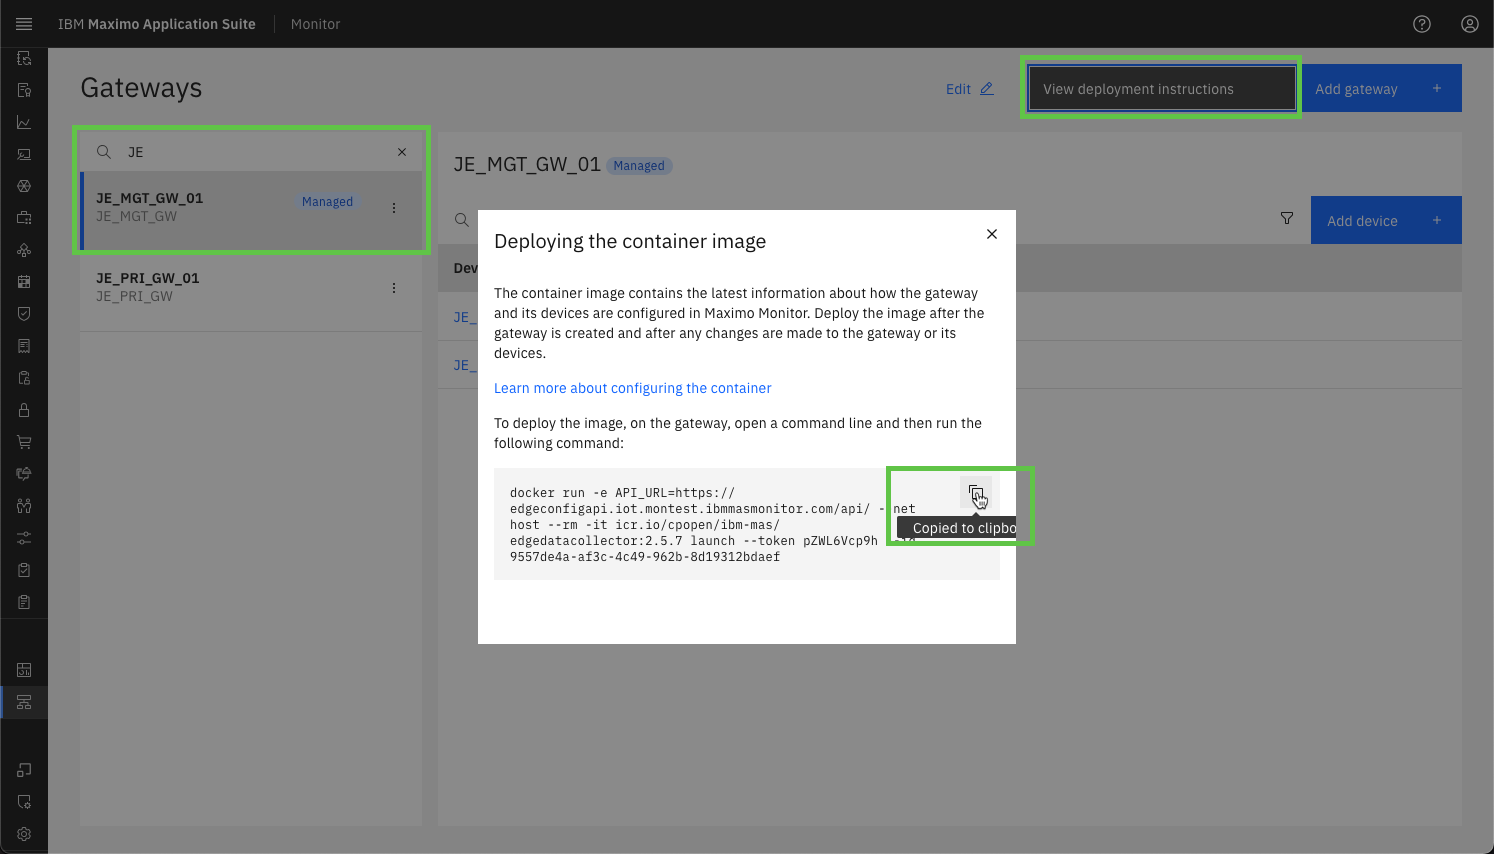The width and height of the screenshot is (1494, 854).
Task: Click the tree nodes sidebar icon
Action: tap(24, 250)
